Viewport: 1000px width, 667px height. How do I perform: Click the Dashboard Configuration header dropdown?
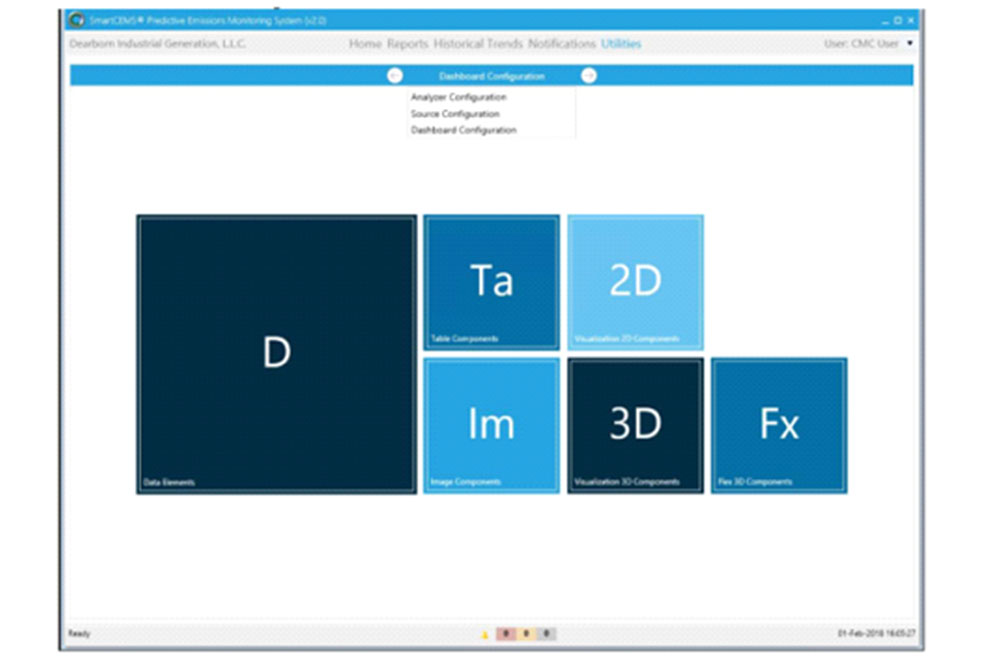pos(491,76)
